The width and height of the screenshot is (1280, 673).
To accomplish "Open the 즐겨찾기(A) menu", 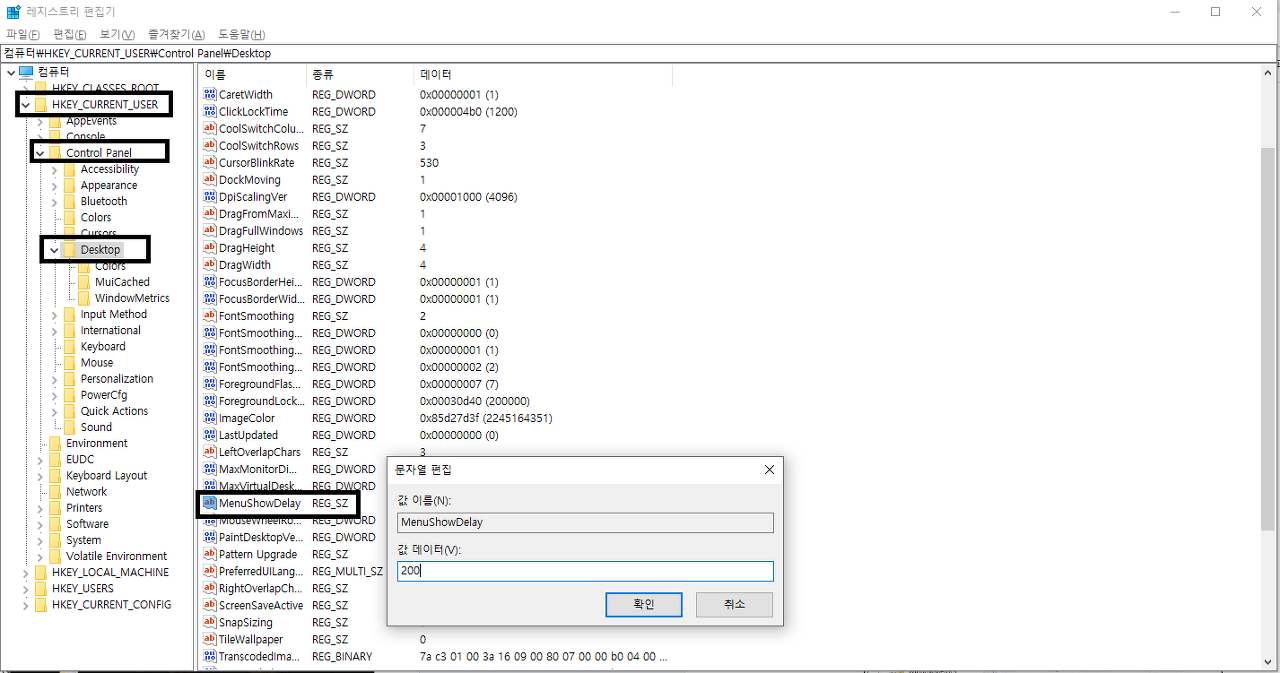I will [x=176, y=35].
